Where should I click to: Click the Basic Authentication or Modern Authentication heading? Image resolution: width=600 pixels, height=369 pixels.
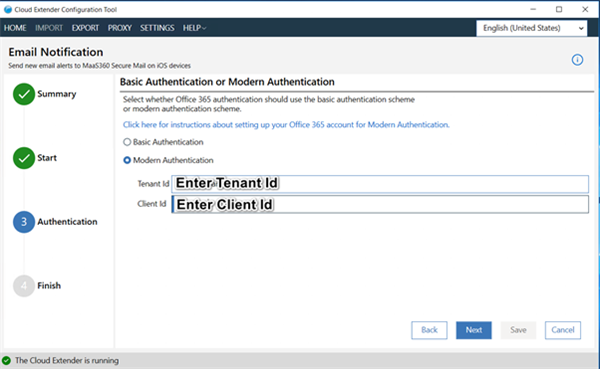pos(227,82)
